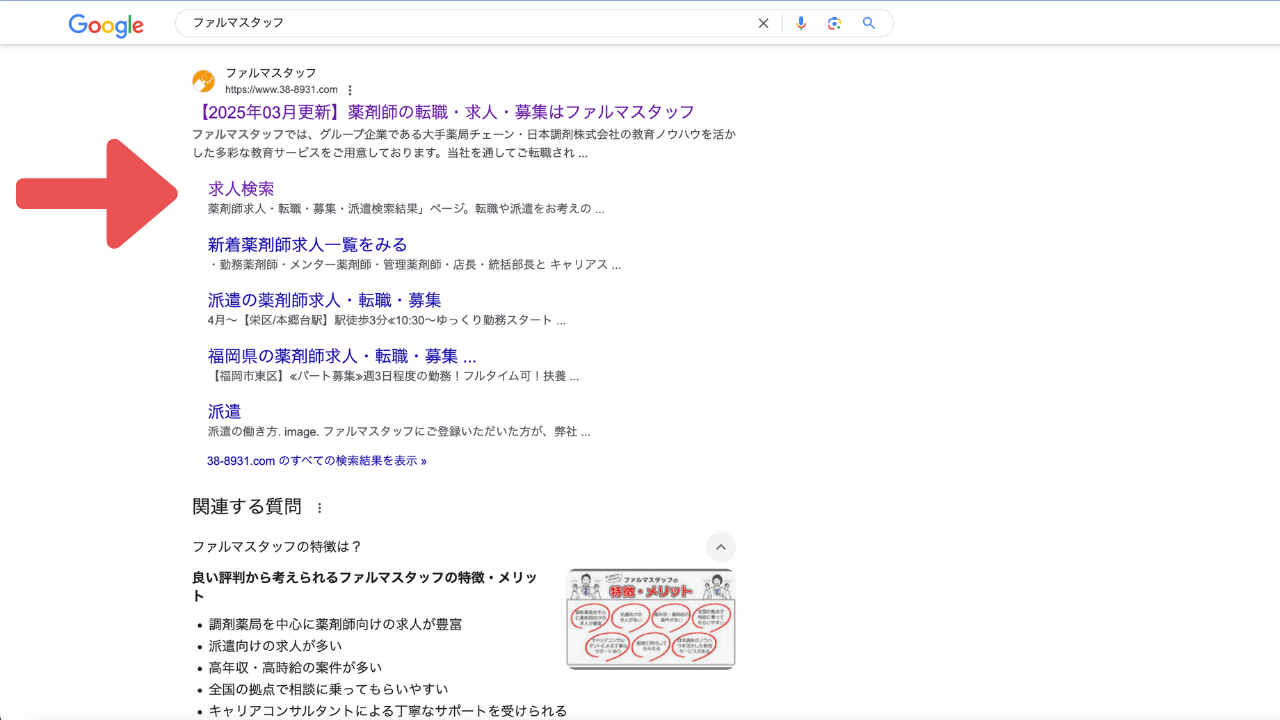Image resolution: width=1280 pixels, height=720 pixels.
Task: Click snippet 4月〜【栄区/本郷台駅】
Action: [387, 321]
